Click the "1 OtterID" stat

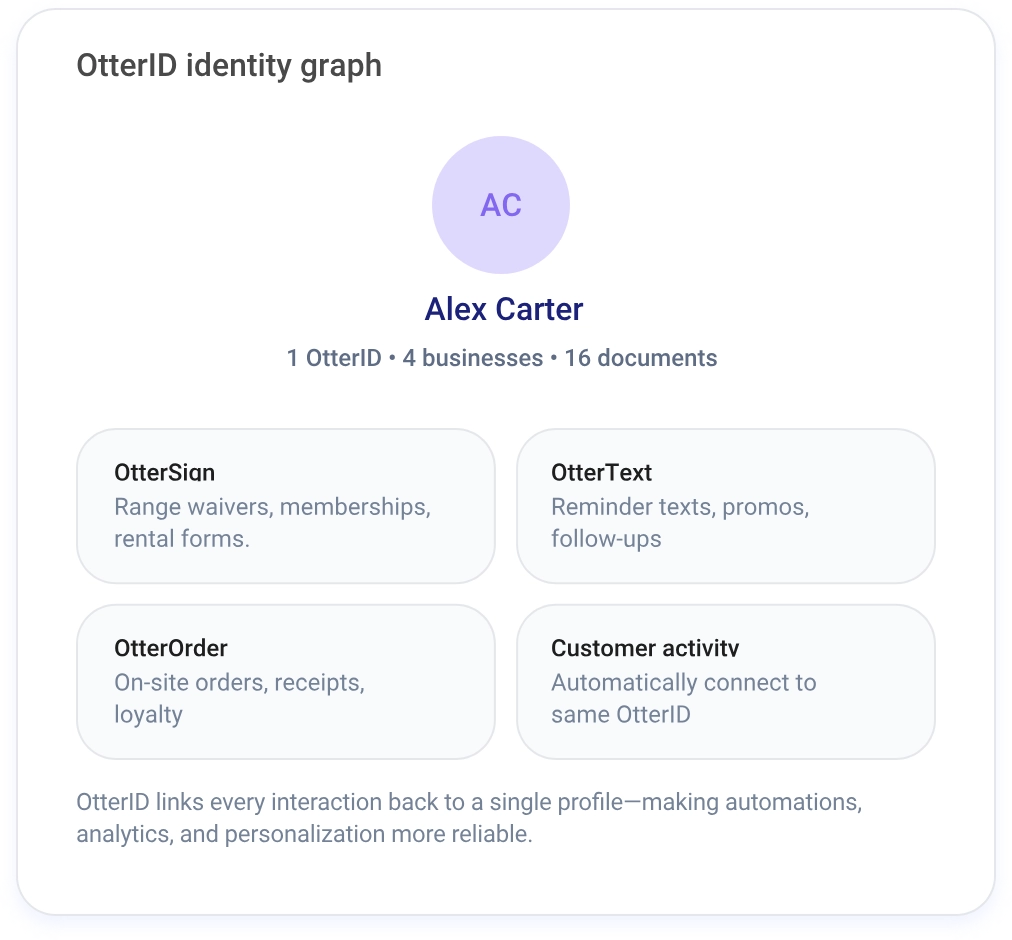(x=334, y=358)
